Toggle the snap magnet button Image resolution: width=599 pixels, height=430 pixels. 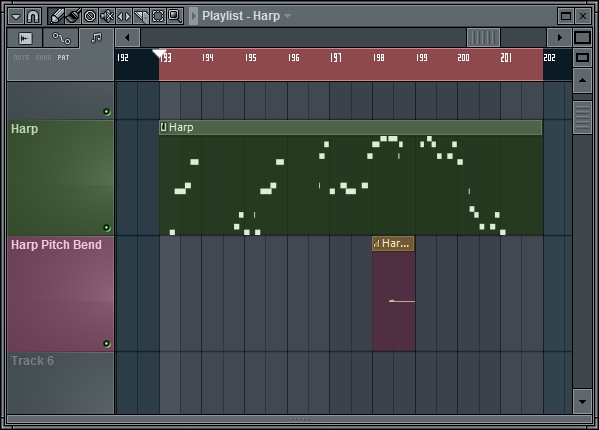tap(33, 16)
